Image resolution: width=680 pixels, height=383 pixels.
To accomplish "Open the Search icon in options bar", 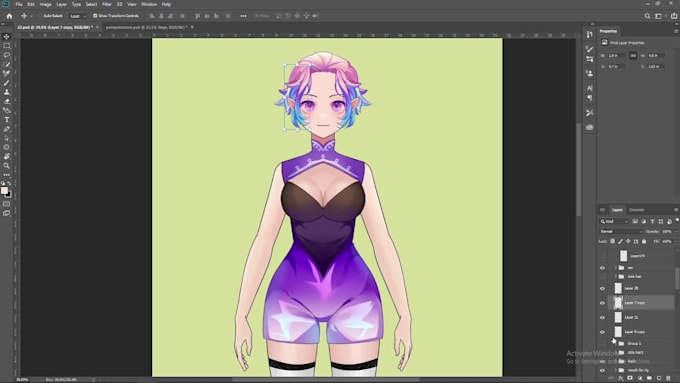I will 647,16.
